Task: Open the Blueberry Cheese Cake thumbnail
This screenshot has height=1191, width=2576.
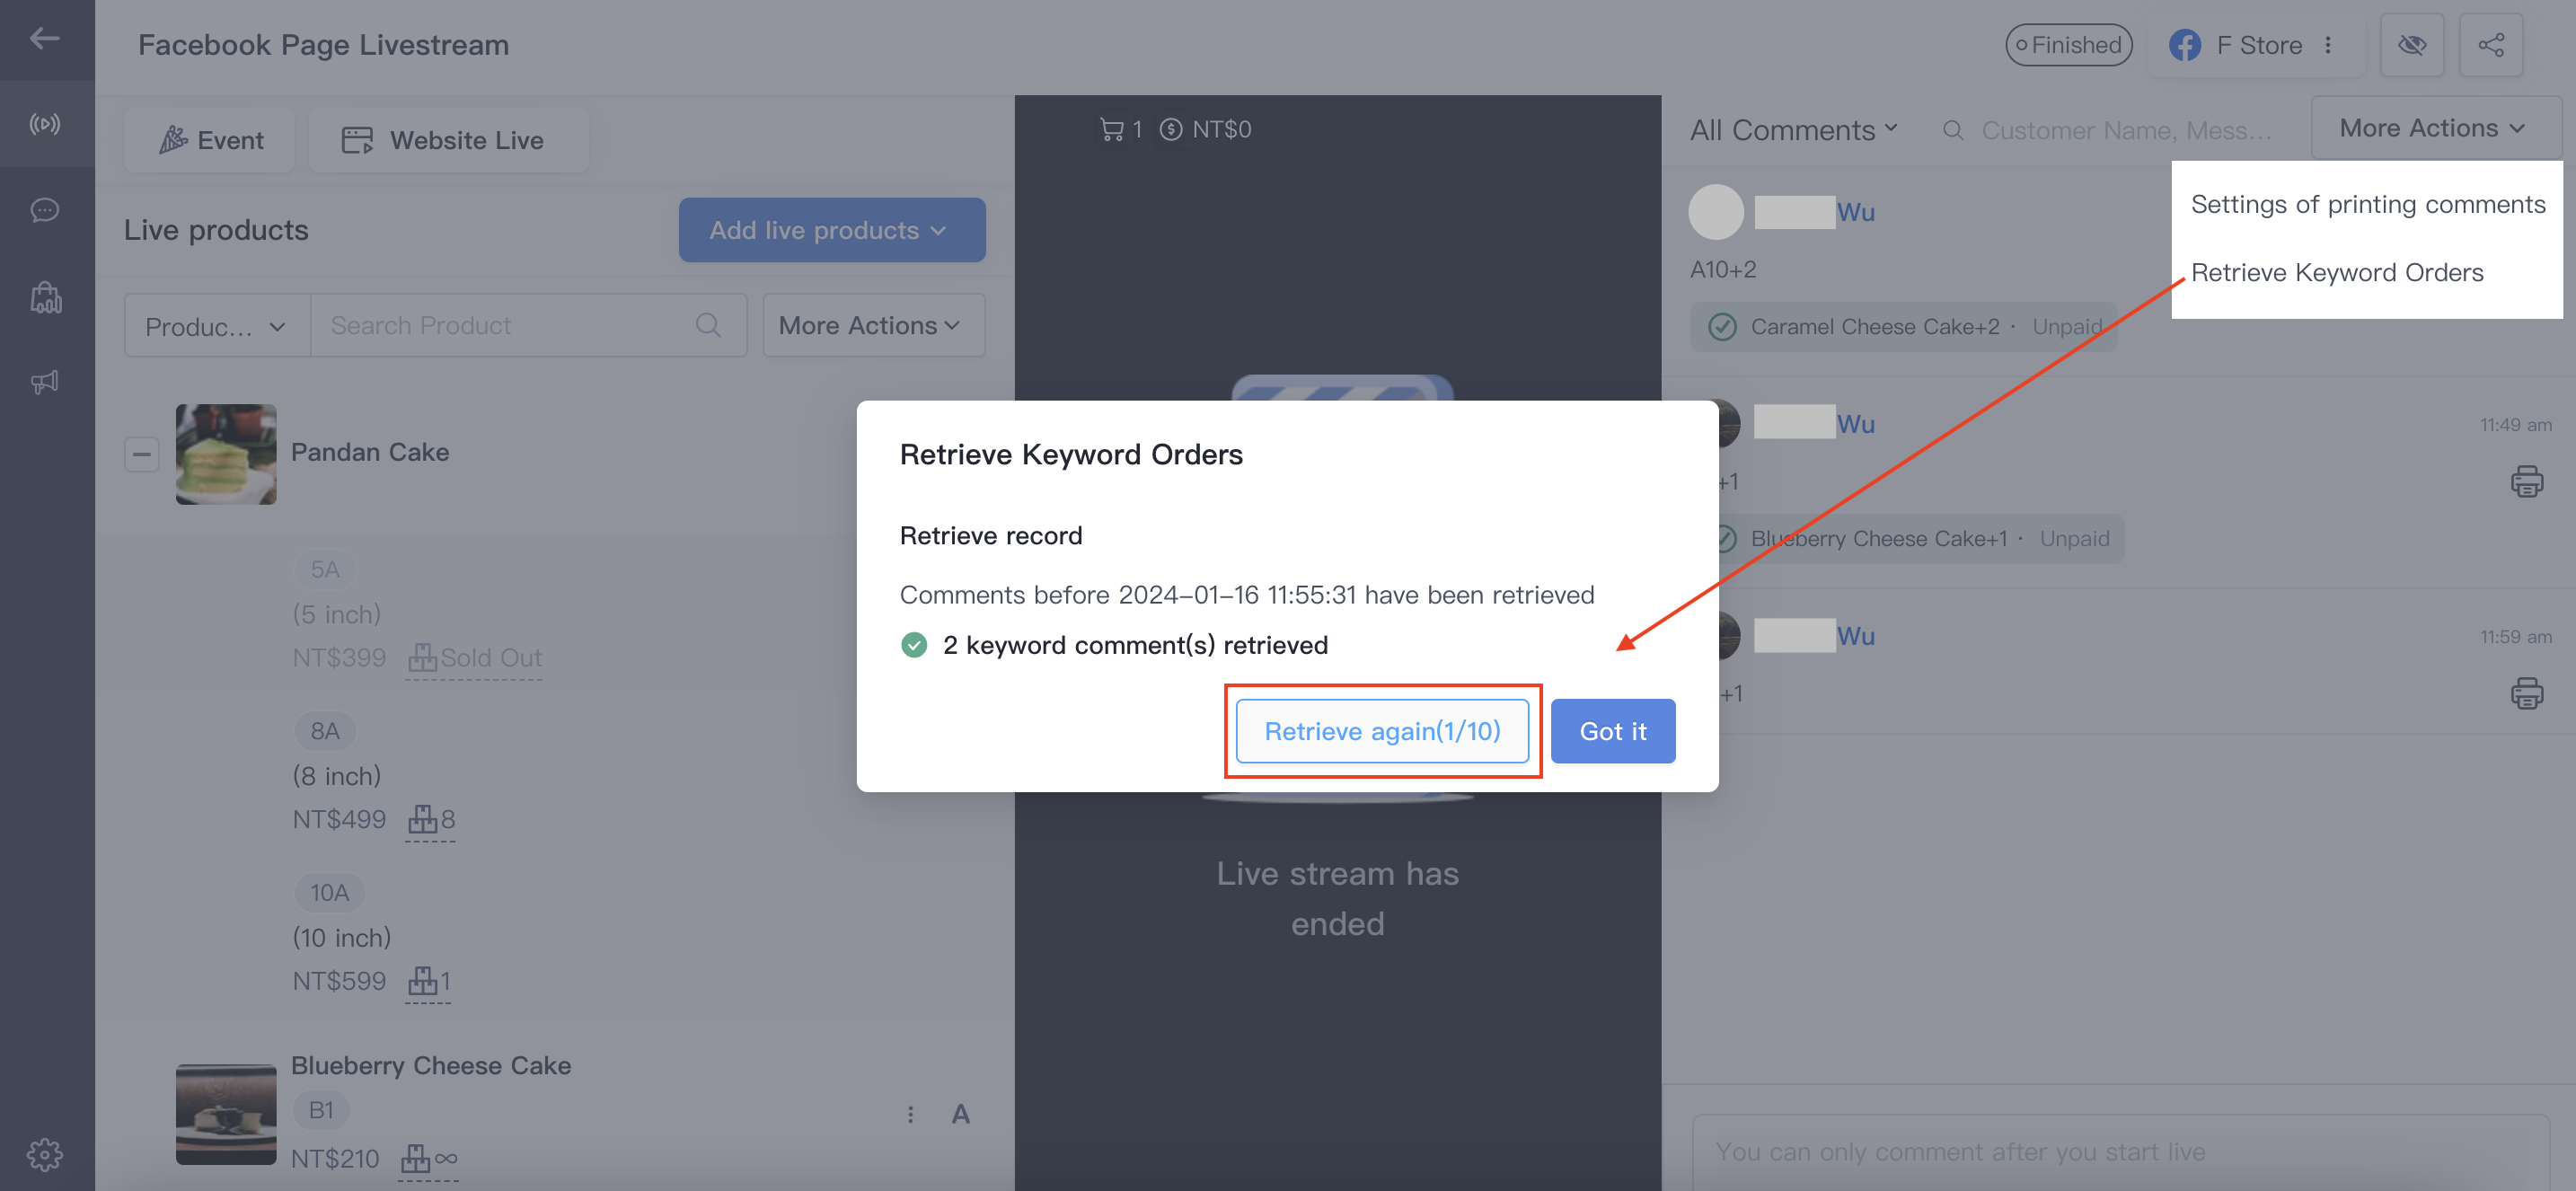Action: click(x=226, y=1114)
